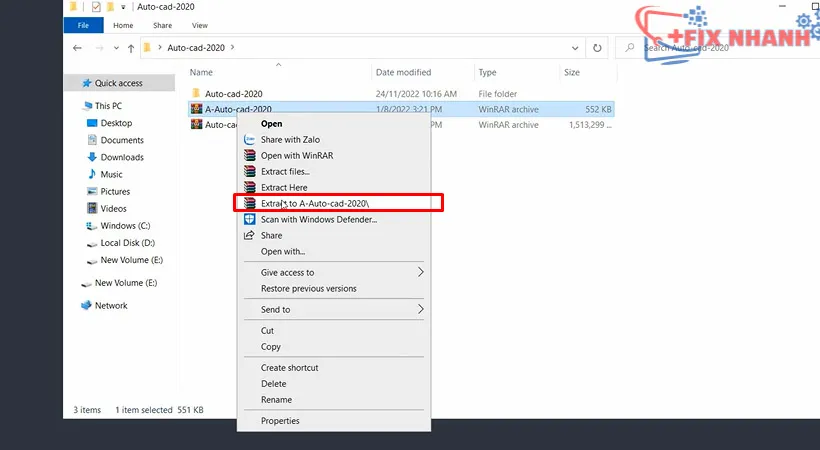Open Music in navigation pane
The image size is (820, 450).
[x=111, y=174]
